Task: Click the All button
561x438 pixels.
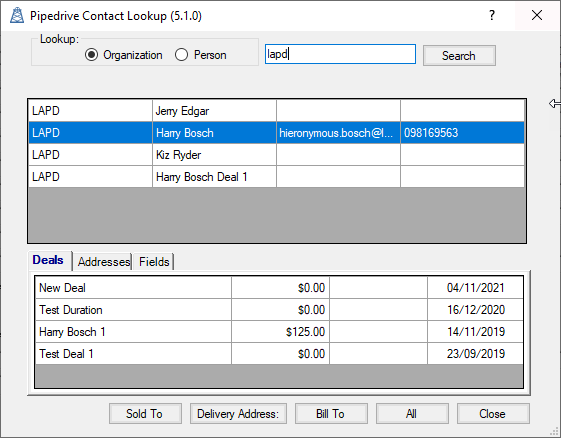Action: pyautogui.click(x=412, y=414)
